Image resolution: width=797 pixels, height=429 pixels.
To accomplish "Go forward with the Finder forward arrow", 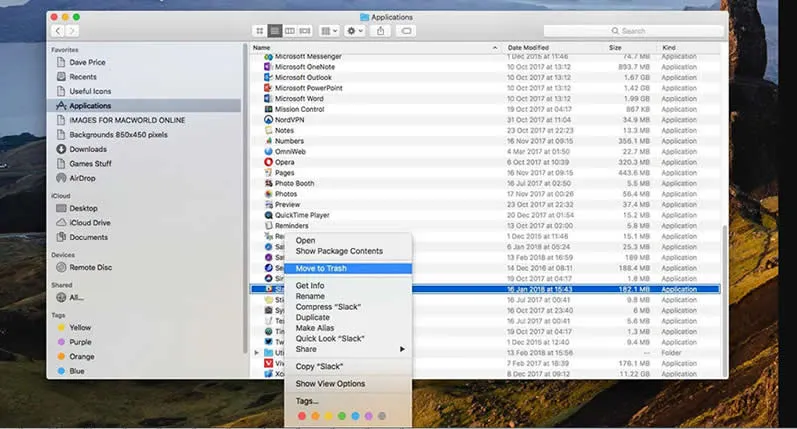I will click(72, 31).
